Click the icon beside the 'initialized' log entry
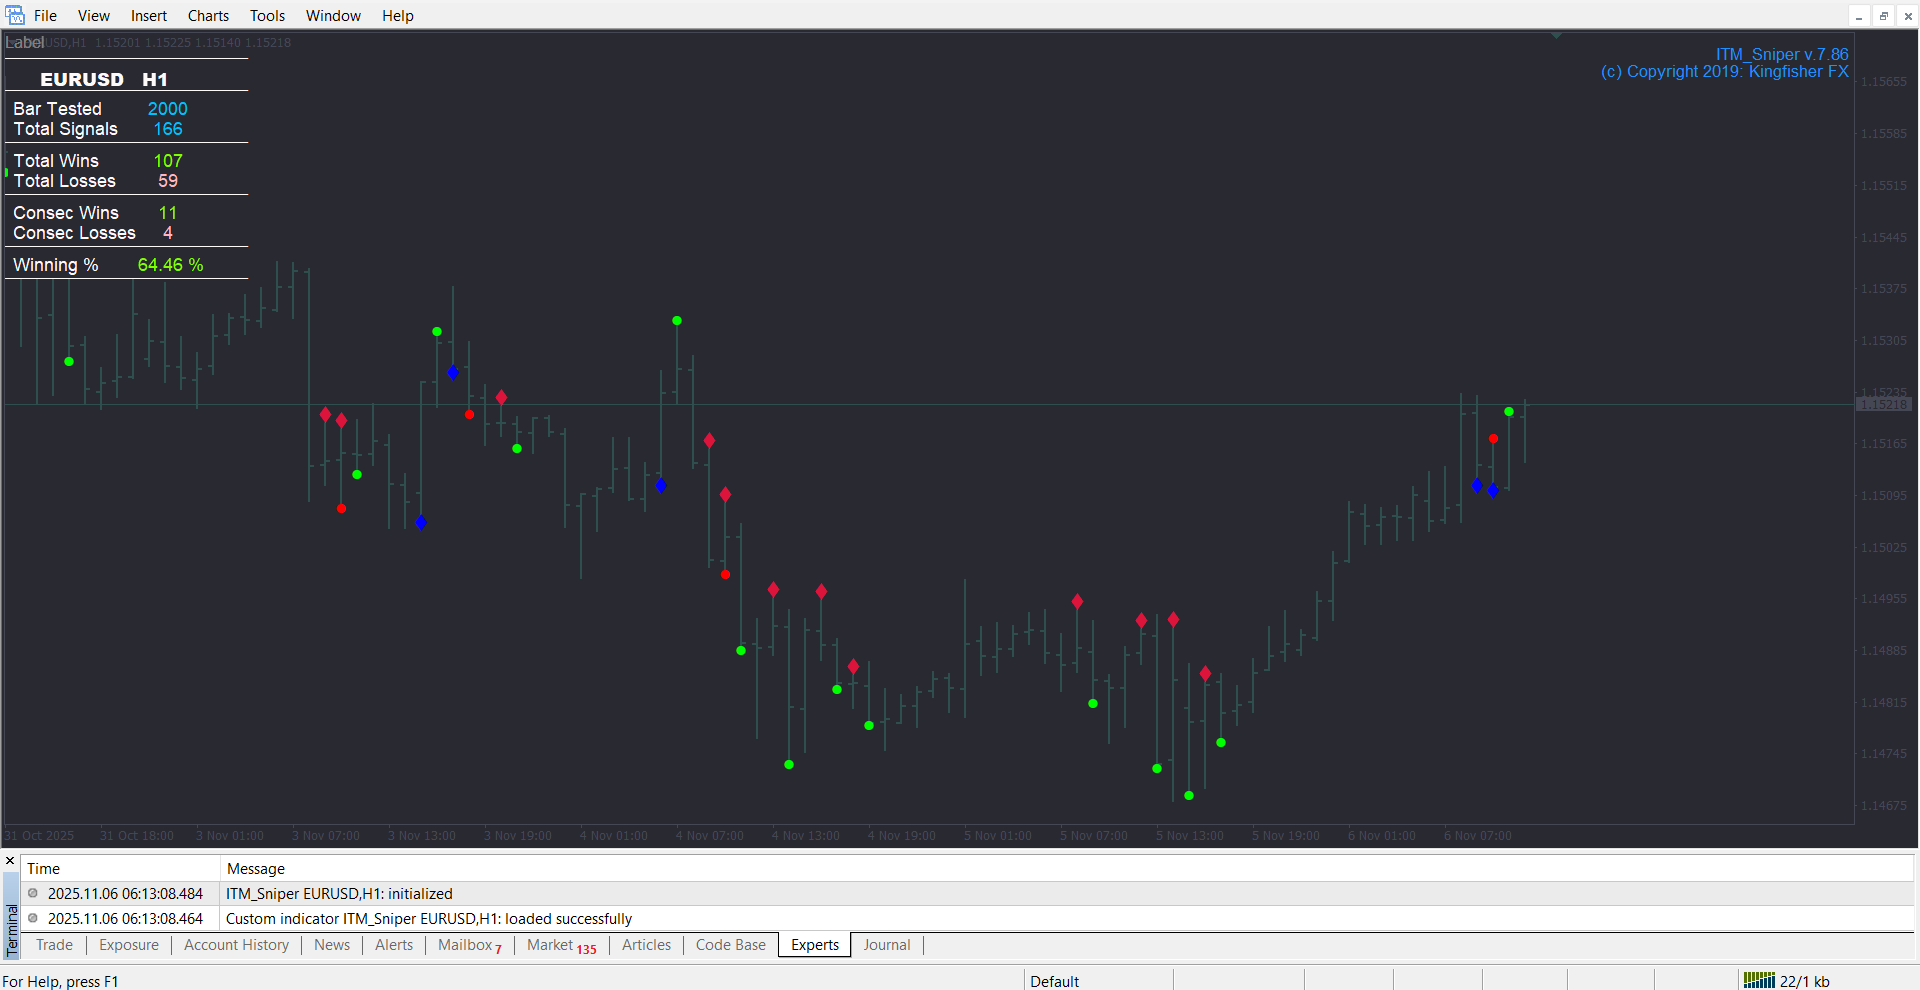Screen dimensions: 1920x990 tap(33, 893)
